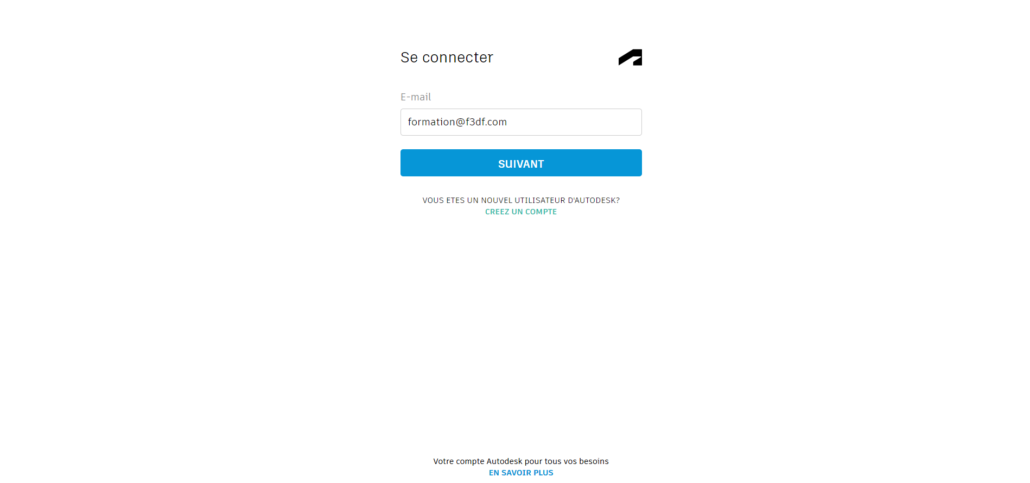Create a new Autodesk account via link

(521, 212)
